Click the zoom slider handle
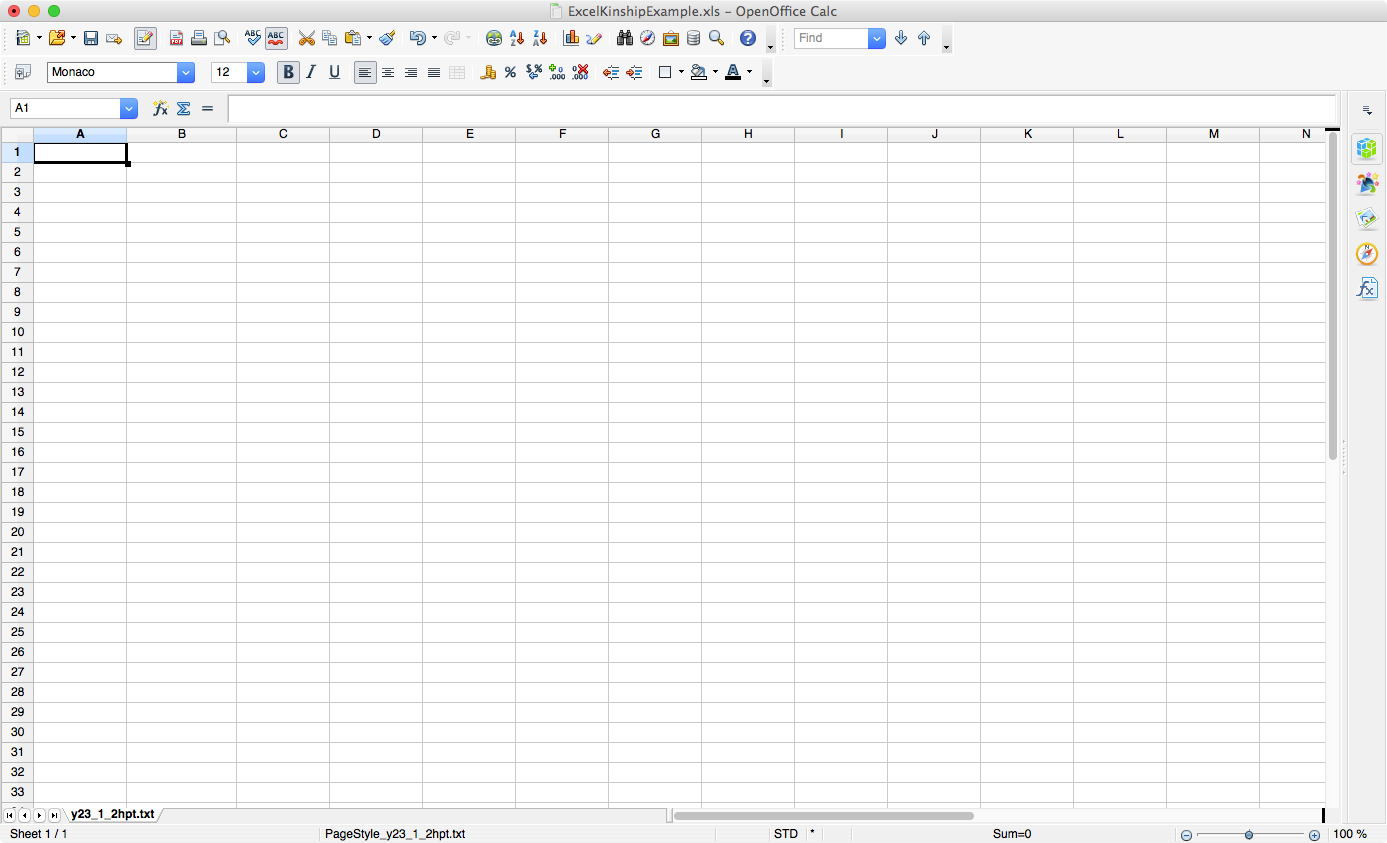 click(x=1249, y=834)
